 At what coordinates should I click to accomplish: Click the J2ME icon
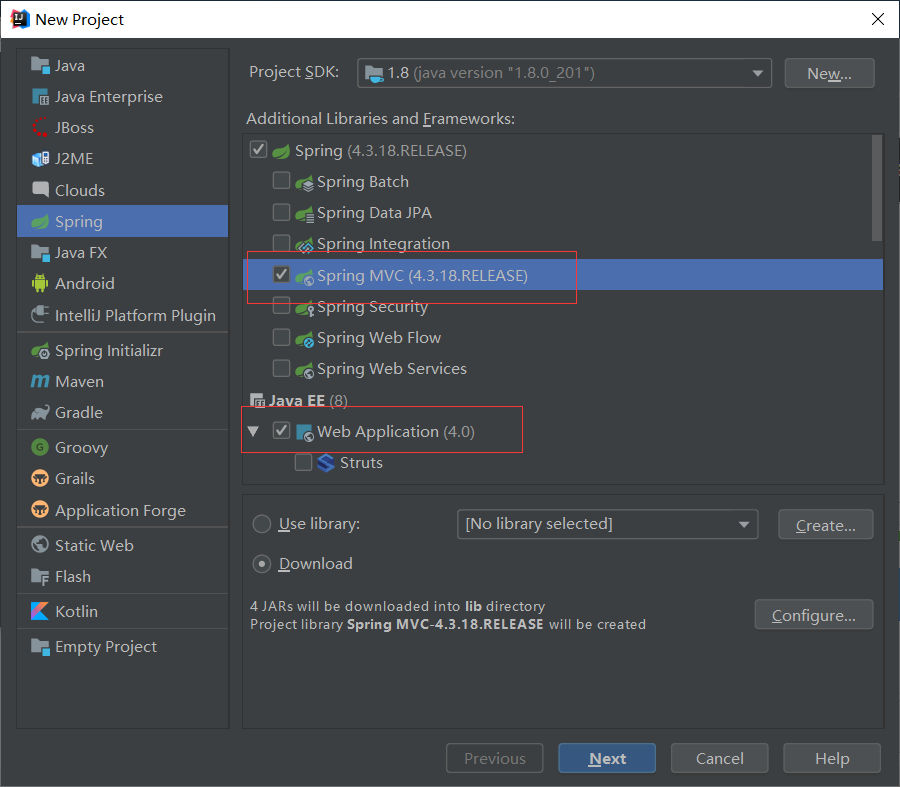pos(40,158)
